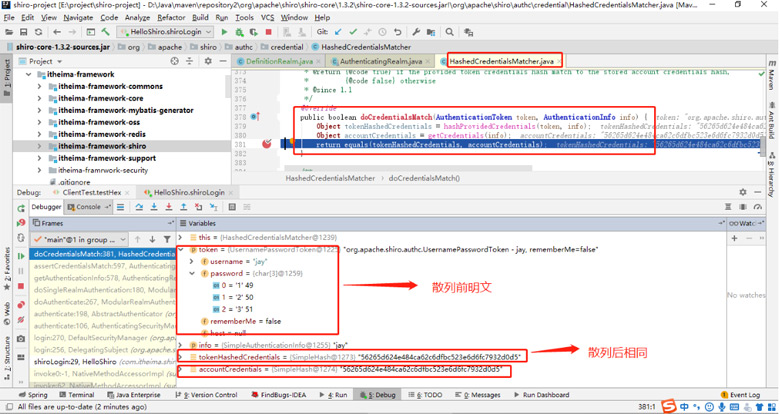Open the FindBugs-IDEA tool window
780x414 pixels.
click(279, 395)
